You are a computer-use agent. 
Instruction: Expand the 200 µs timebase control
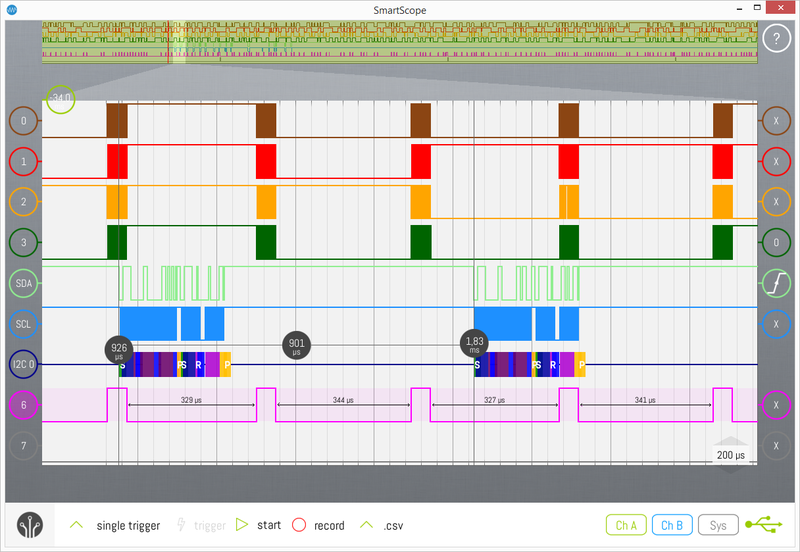click(731, 452)
